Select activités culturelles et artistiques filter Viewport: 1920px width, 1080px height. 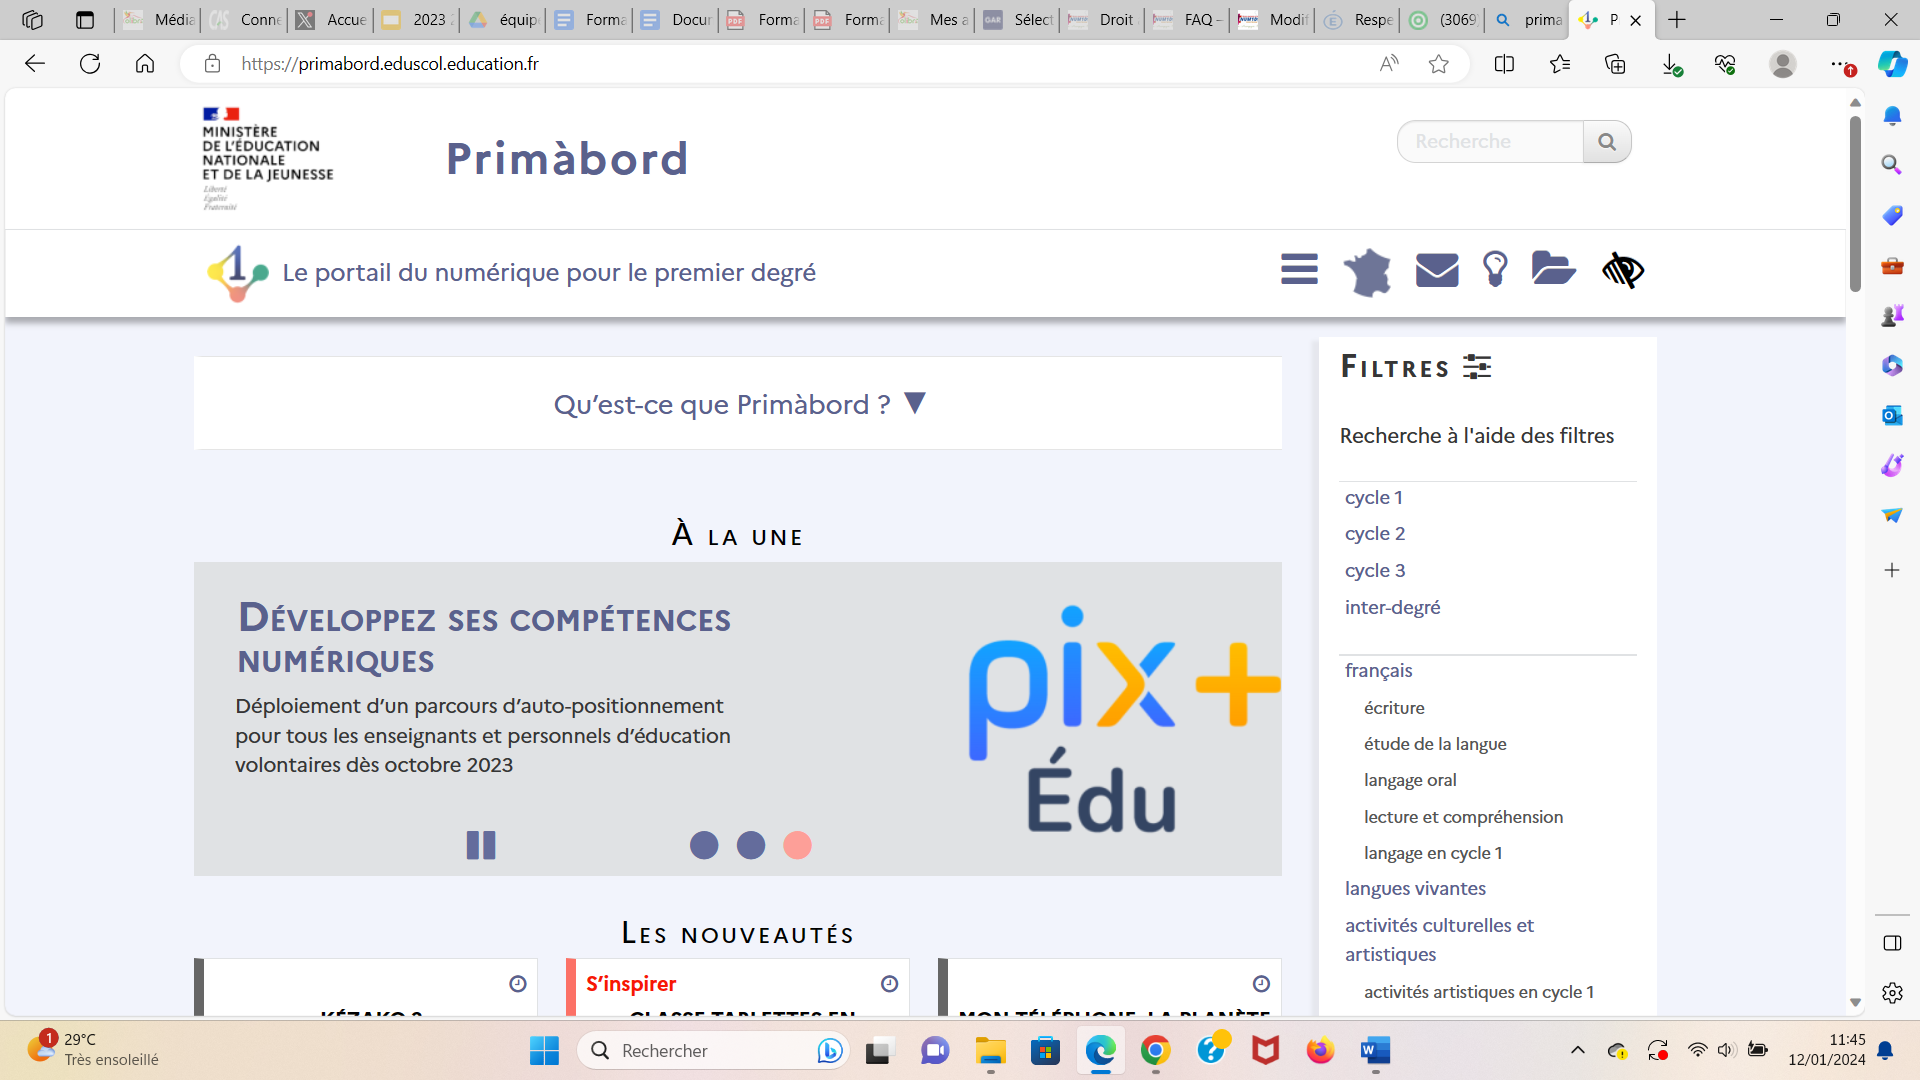1439,940
